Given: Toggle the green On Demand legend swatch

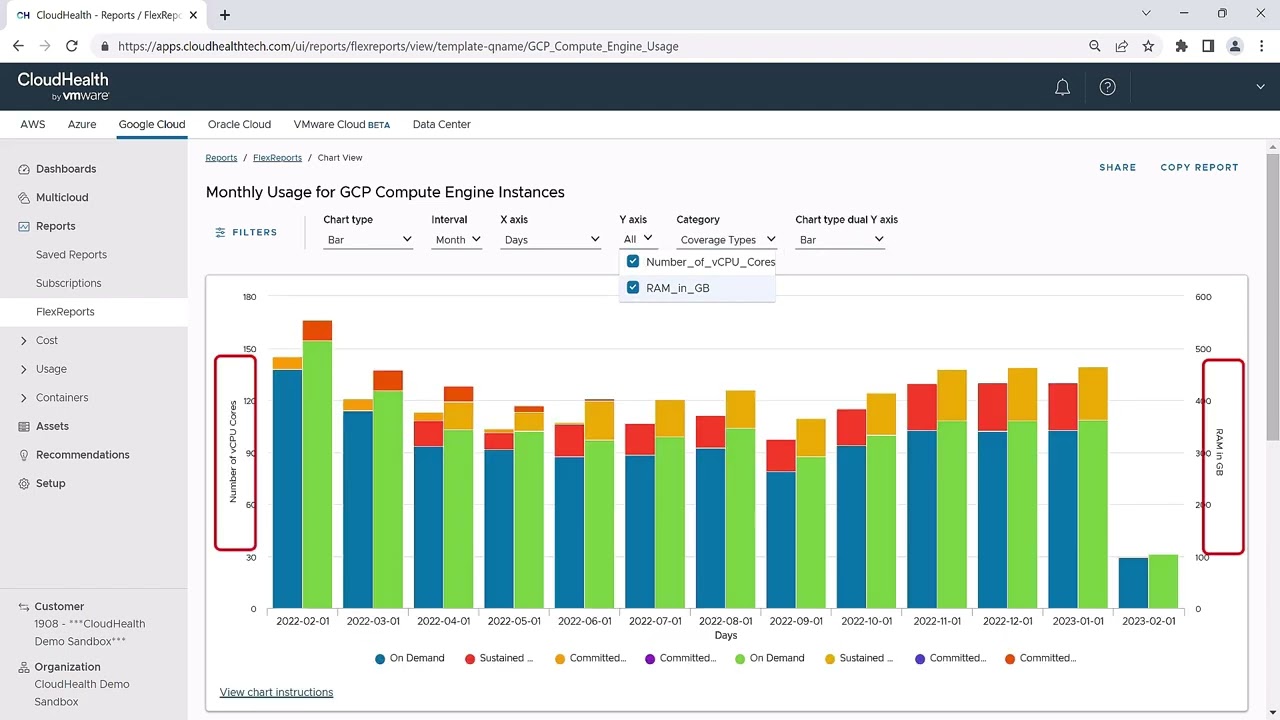Looking at the screenshot, I should pos(740,659).
